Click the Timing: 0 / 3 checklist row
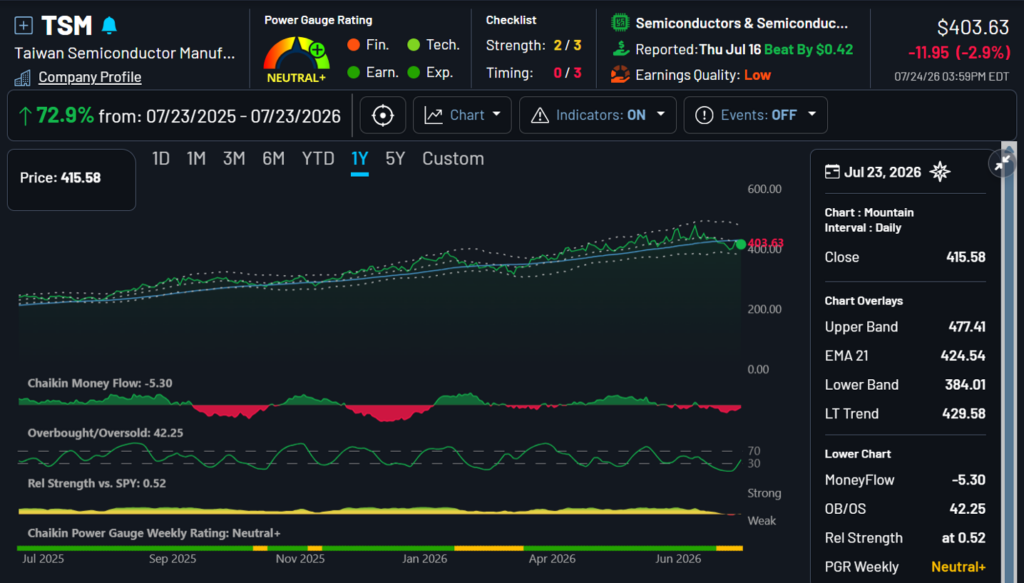Image resolution: width=1024 pixels, height=583 pixels. (534, 73)
